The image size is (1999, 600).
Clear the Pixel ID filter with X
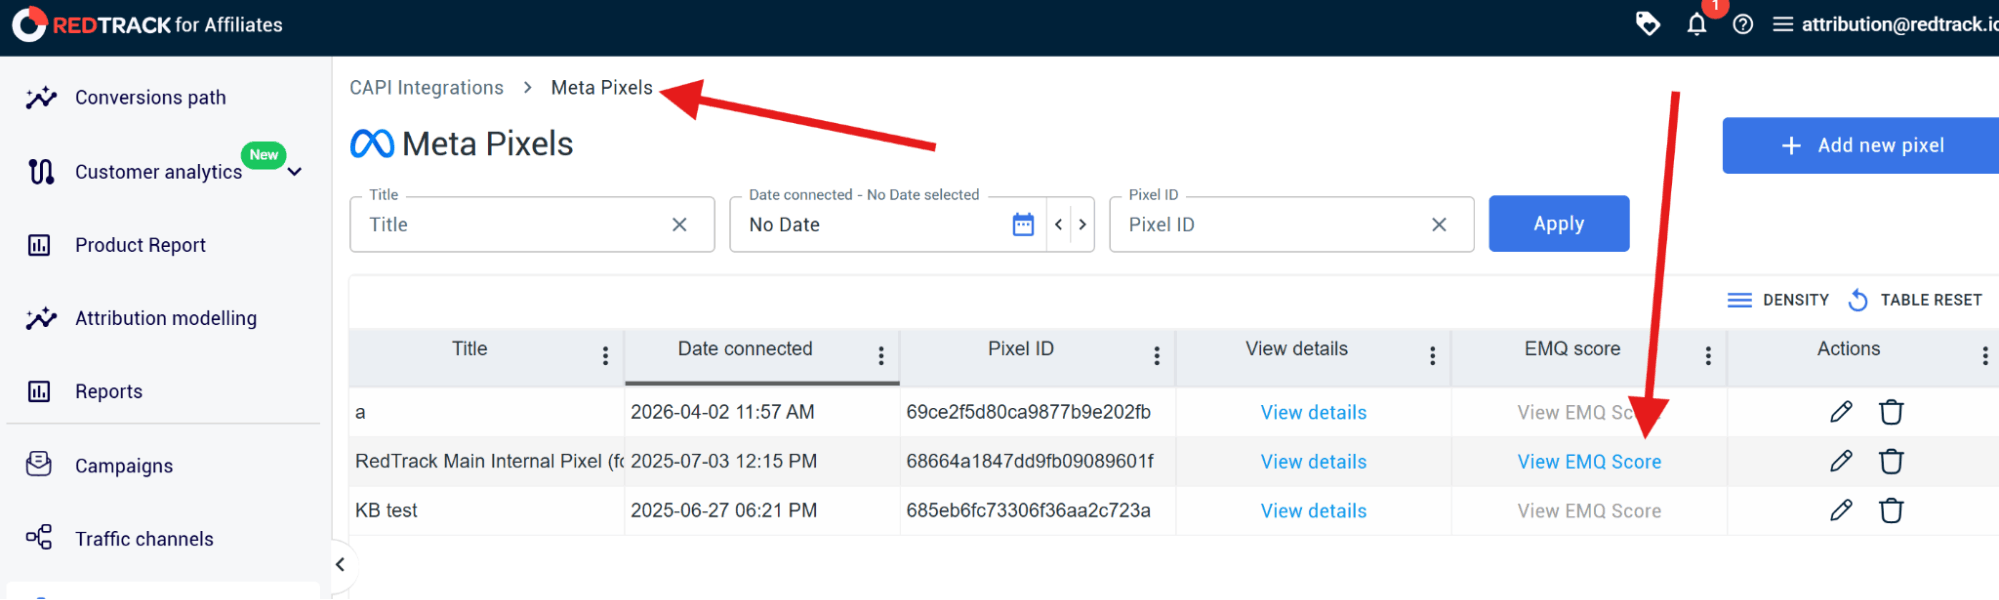(x=1439, y=224)
